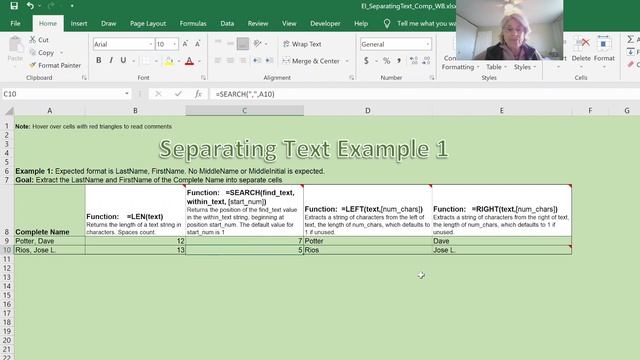
Task: Open the View tab
Action: (x=289, y=23)
